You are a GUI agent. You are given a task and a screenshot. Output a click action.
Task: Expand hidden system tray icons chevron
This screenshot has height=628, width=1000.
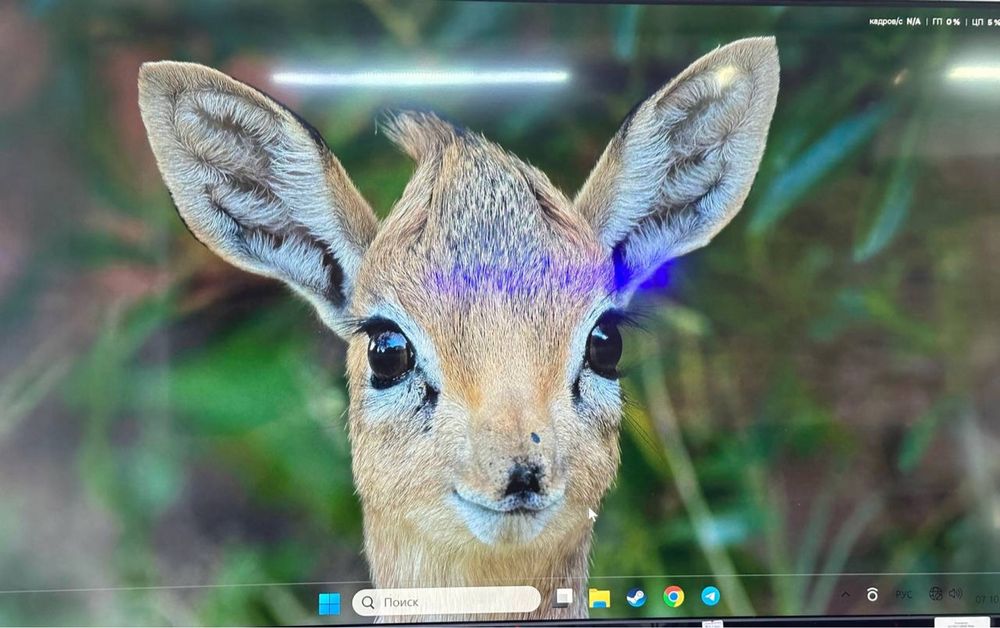(x=845, y=594)
